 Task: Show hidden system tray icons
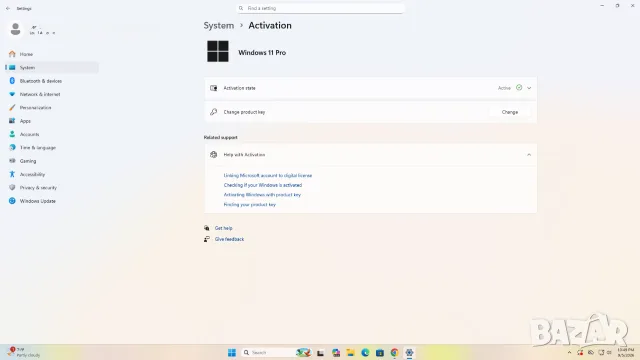click(x=569, y=352)
